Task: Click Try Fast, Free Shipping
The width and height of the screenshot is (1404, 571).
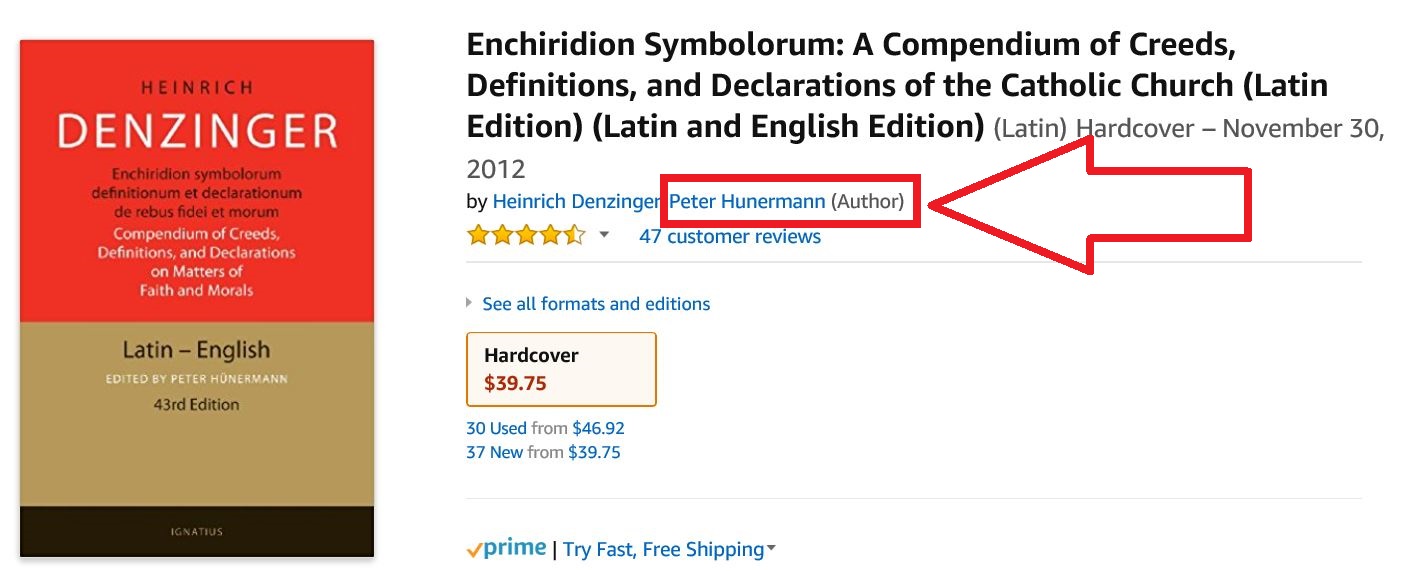Action: coord(663,549)
